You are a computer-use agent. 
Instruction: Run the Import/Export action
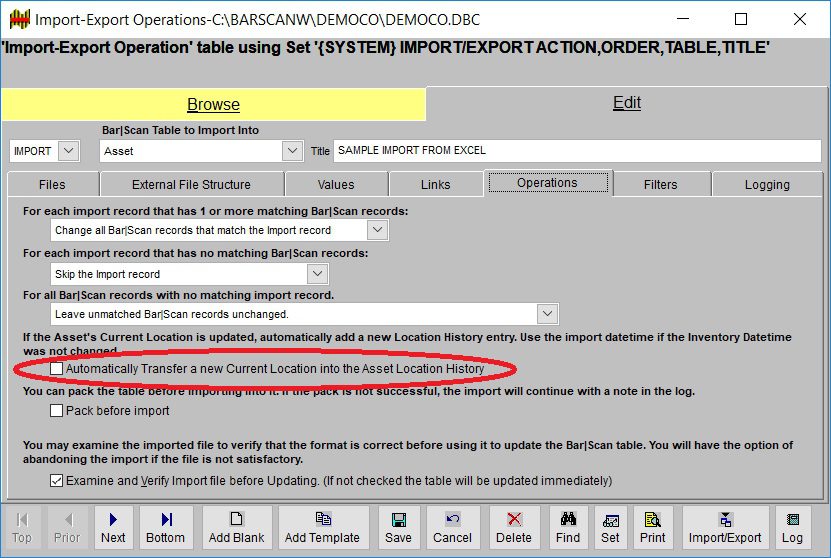point(725,527)
